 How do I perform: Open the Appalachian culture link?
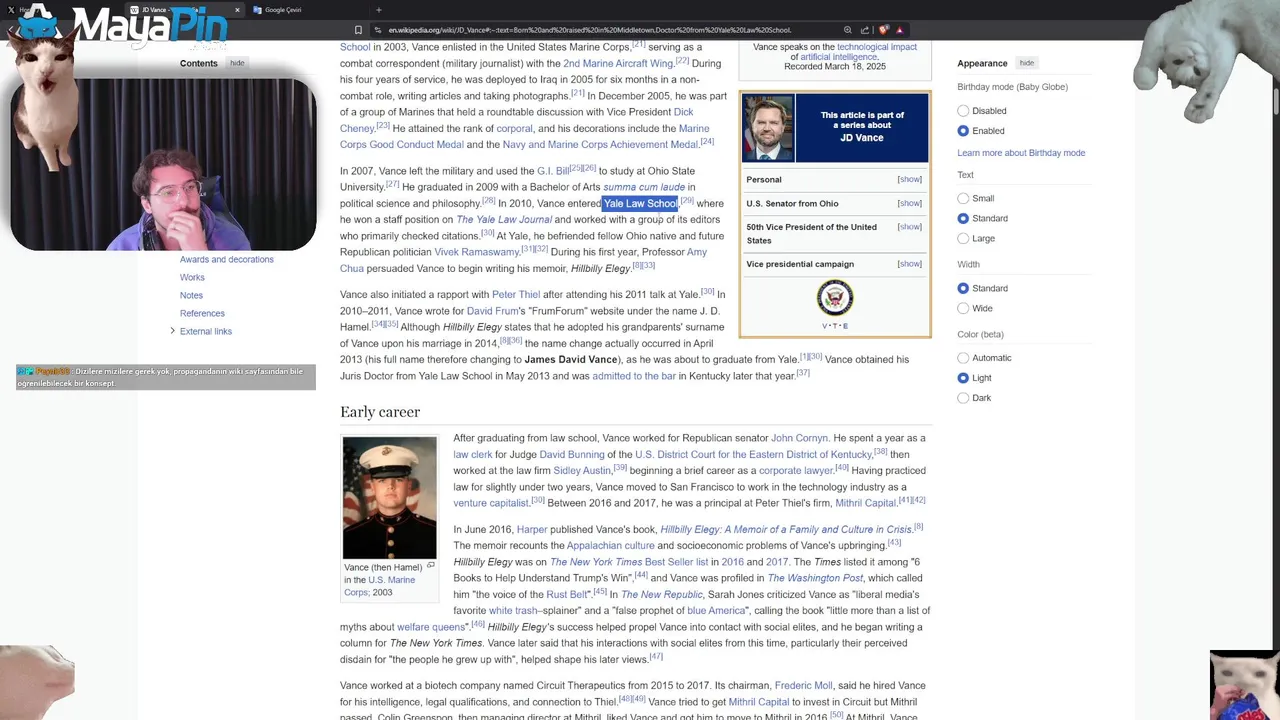click(610, 546)
